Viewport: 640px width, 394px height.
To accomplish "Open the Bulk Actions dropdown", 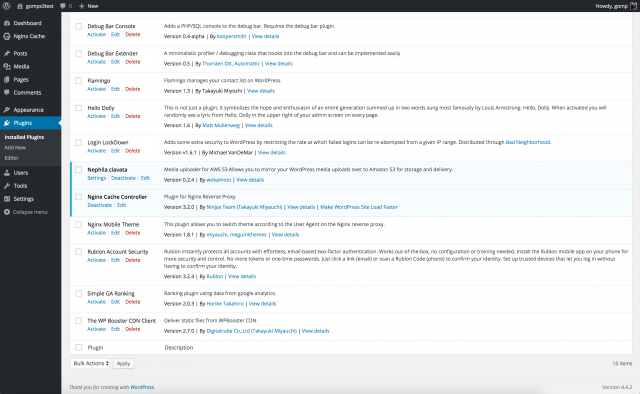I will pyautogui.click(x=91, y=363).
